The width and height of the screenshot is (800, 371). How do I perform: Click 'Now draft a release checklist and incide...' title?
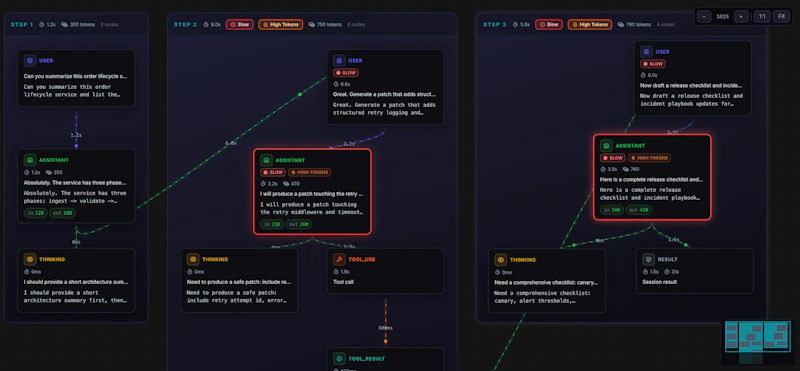click(692, 86)
